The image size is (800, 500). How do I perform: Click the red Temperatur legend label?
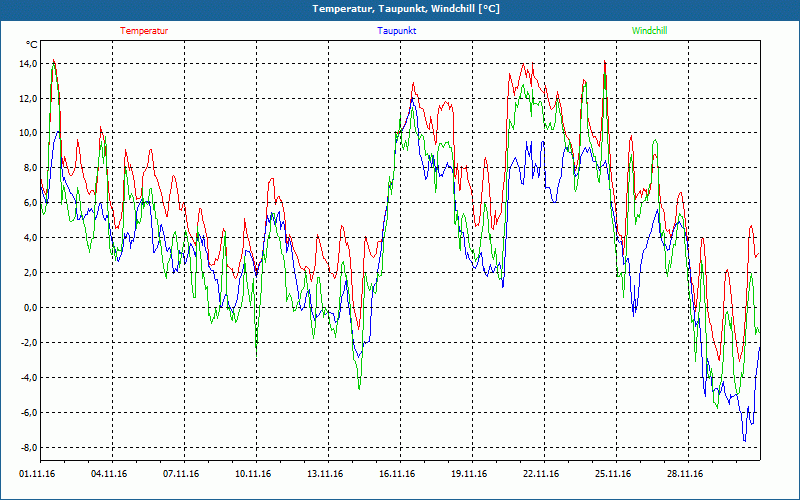pos(144,31)
